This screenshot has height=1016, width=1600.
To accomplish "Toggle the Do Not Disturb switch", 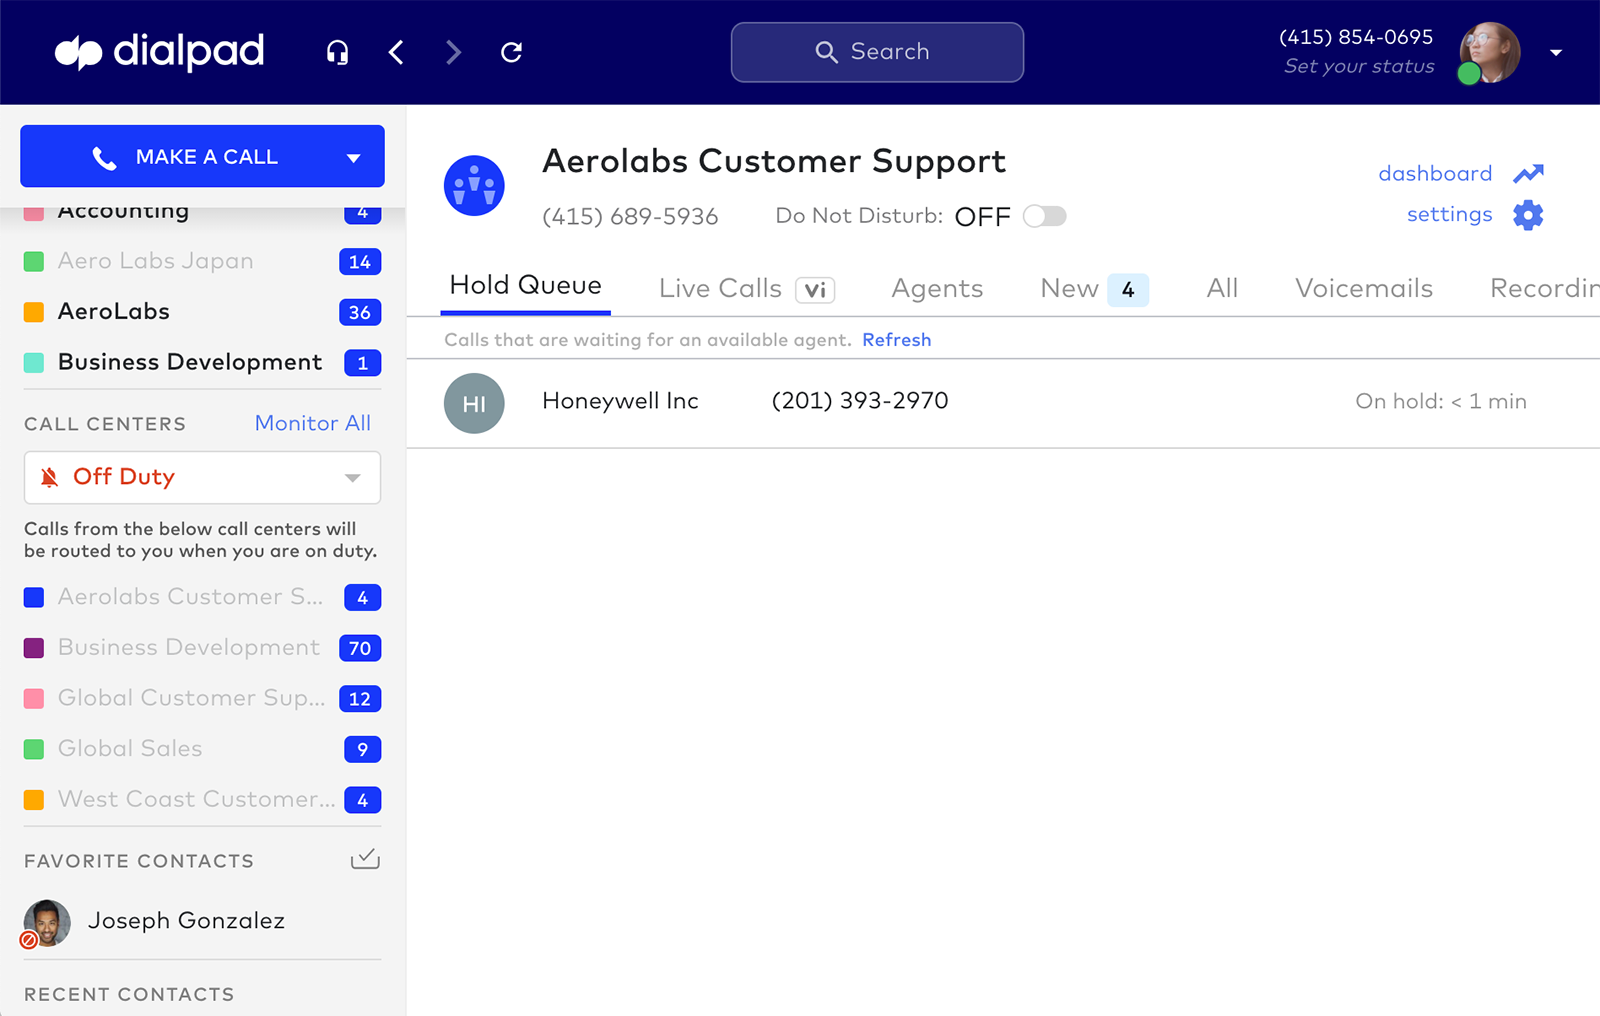I will pyautogui.click(x=1045, y=216).
